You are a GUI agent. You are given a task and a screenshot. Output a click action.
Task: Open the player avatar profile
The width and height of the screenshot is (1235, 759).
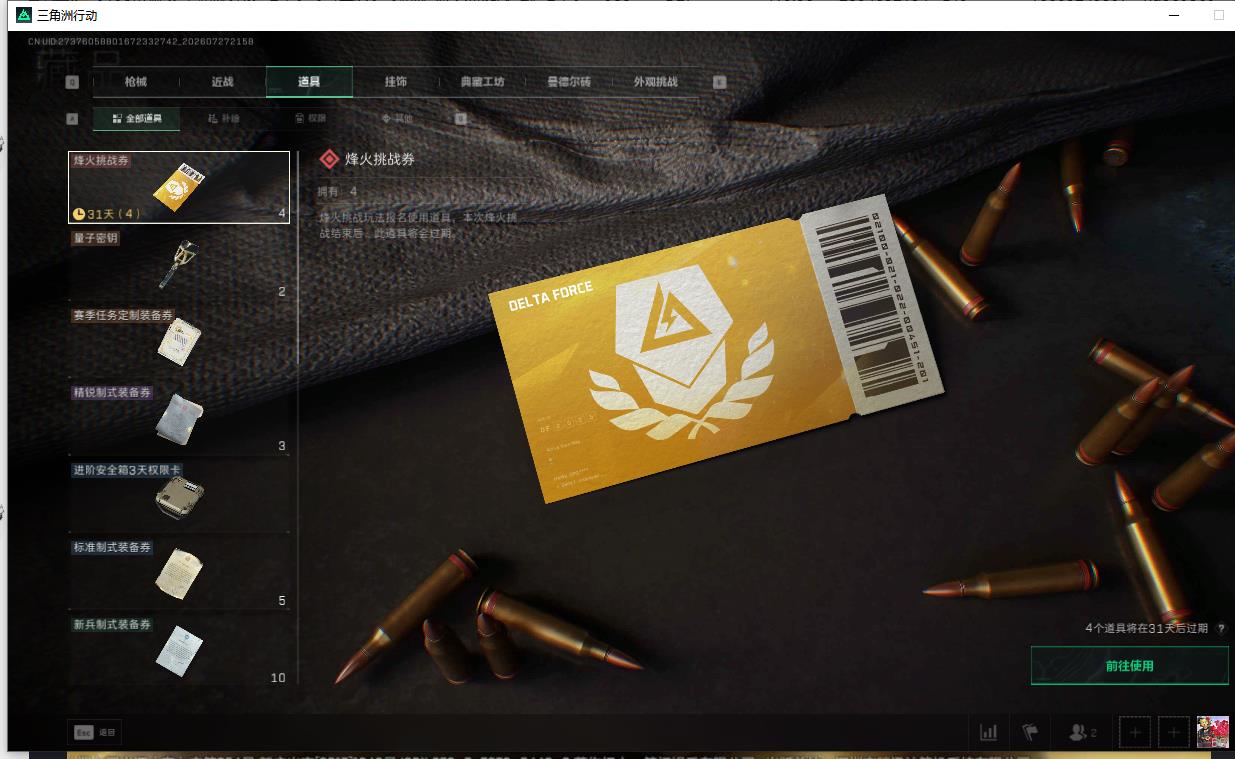coord(1213,732)
